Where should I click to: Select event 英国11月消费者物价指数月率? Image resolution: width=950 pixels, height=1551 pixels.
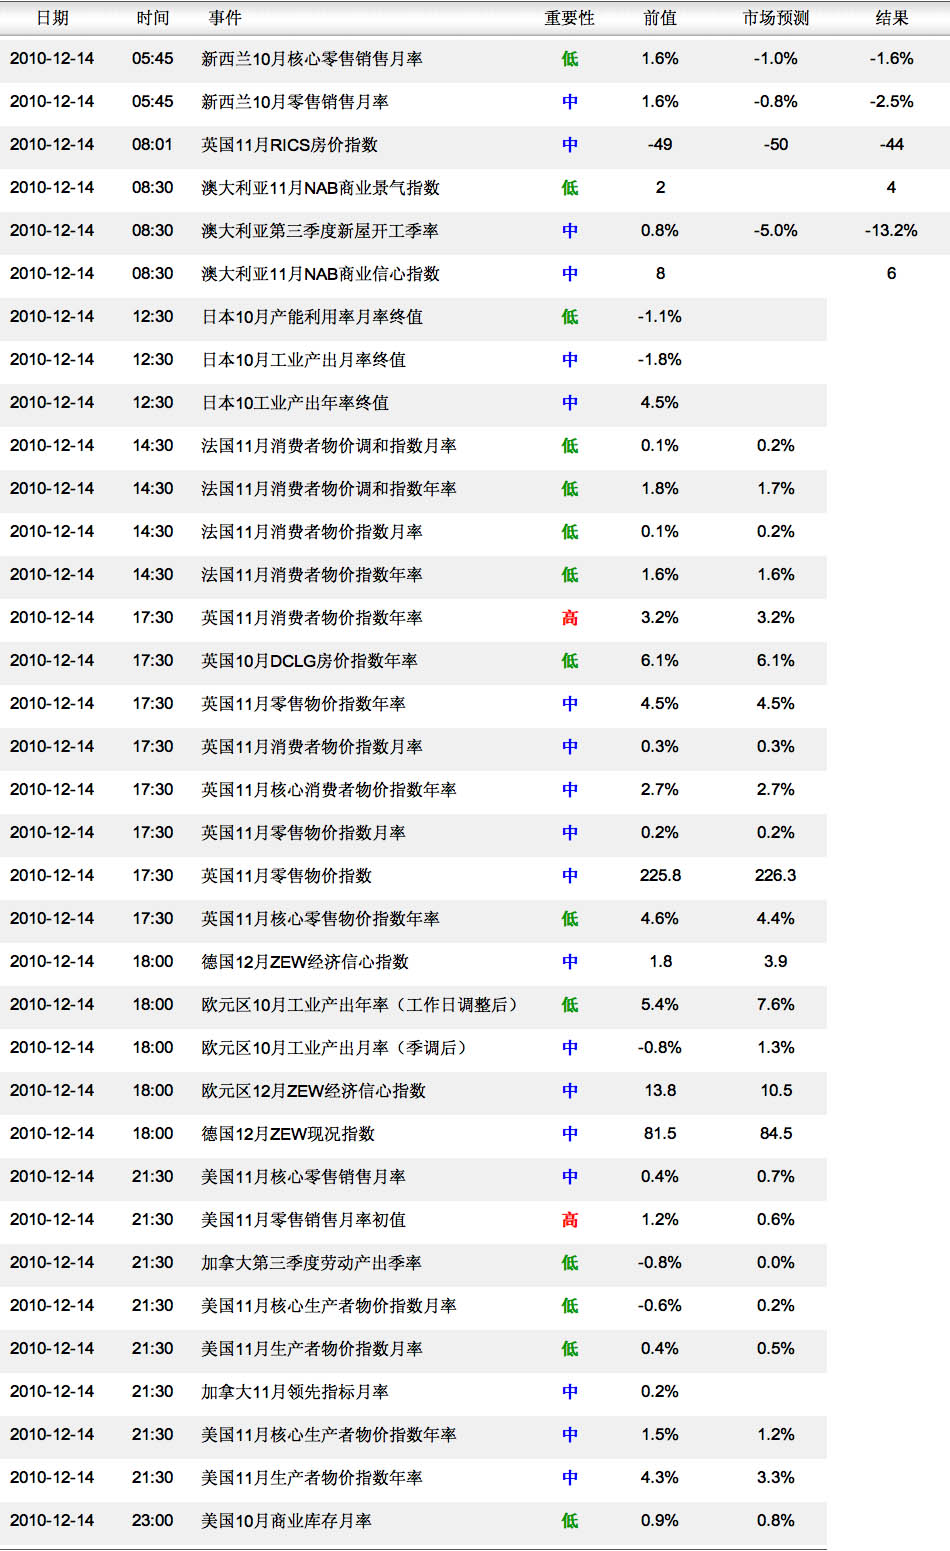pyautogui.click(x=312, y=747)
